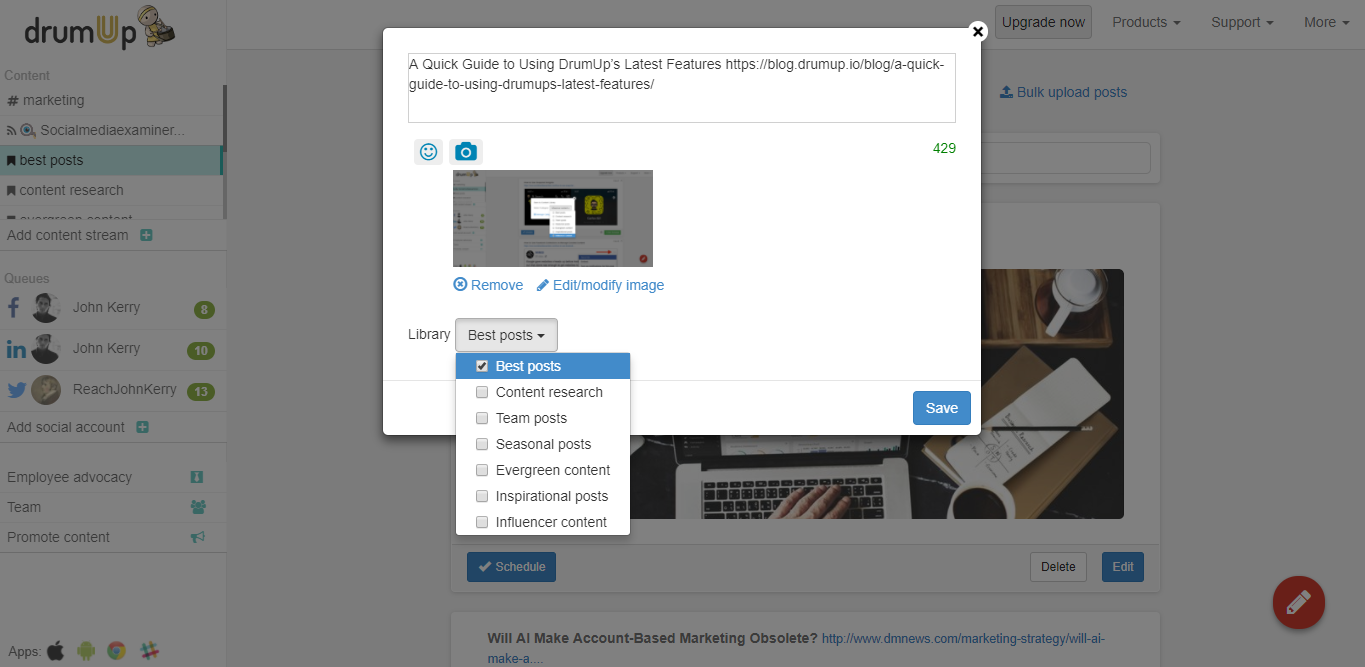Click the Twitter icon beside ReachJohnKerry

(x=16, y=390)
